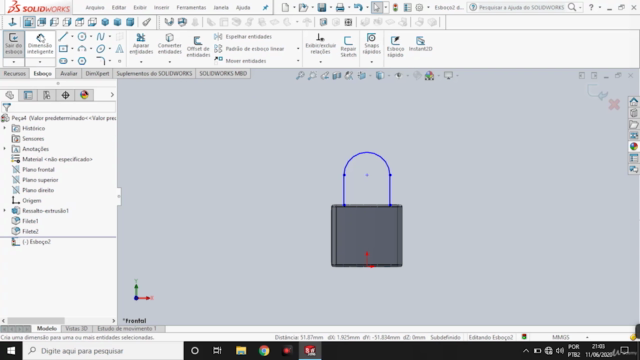Open DimXpertManager tab icon
This screenshot has width=640, height=360.
[65, 95]
